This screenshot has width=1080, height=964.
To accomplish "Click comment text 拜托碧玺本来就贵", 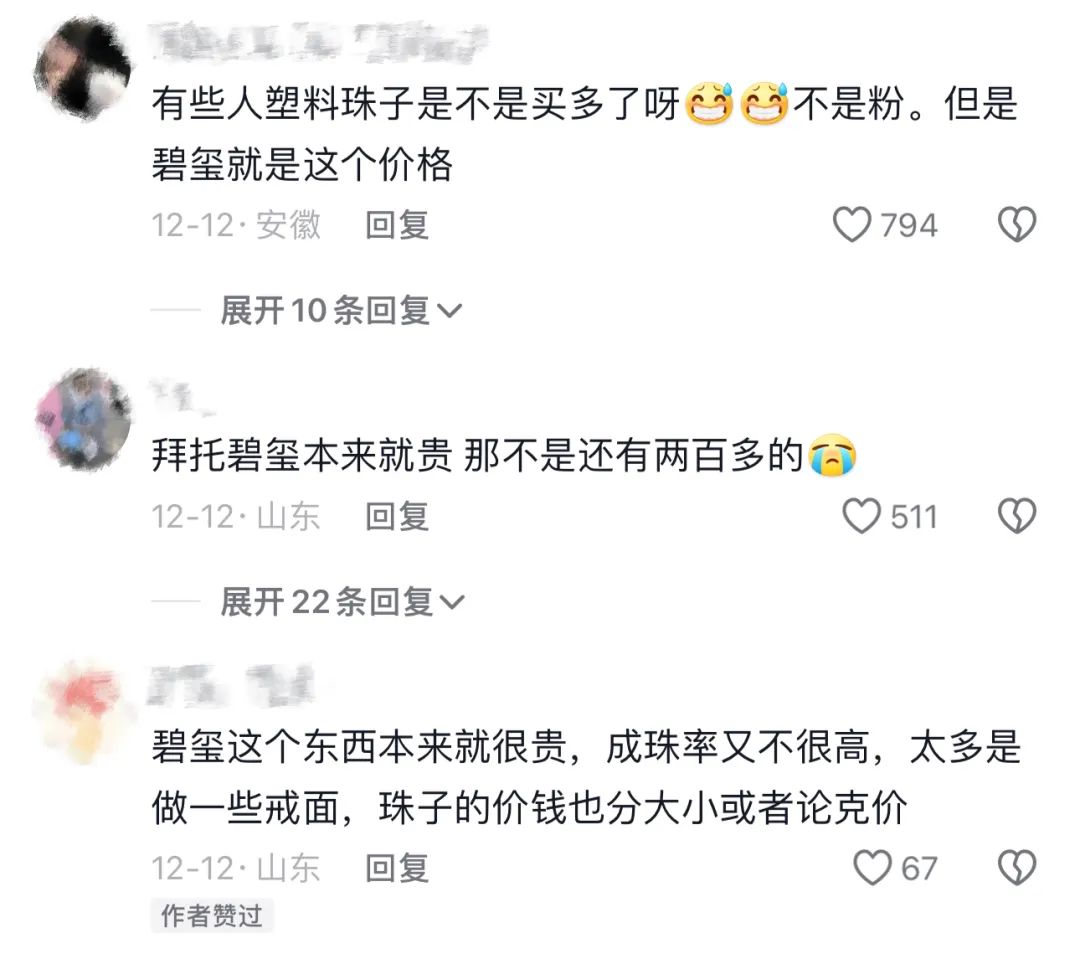I will (x=302, y=455).
